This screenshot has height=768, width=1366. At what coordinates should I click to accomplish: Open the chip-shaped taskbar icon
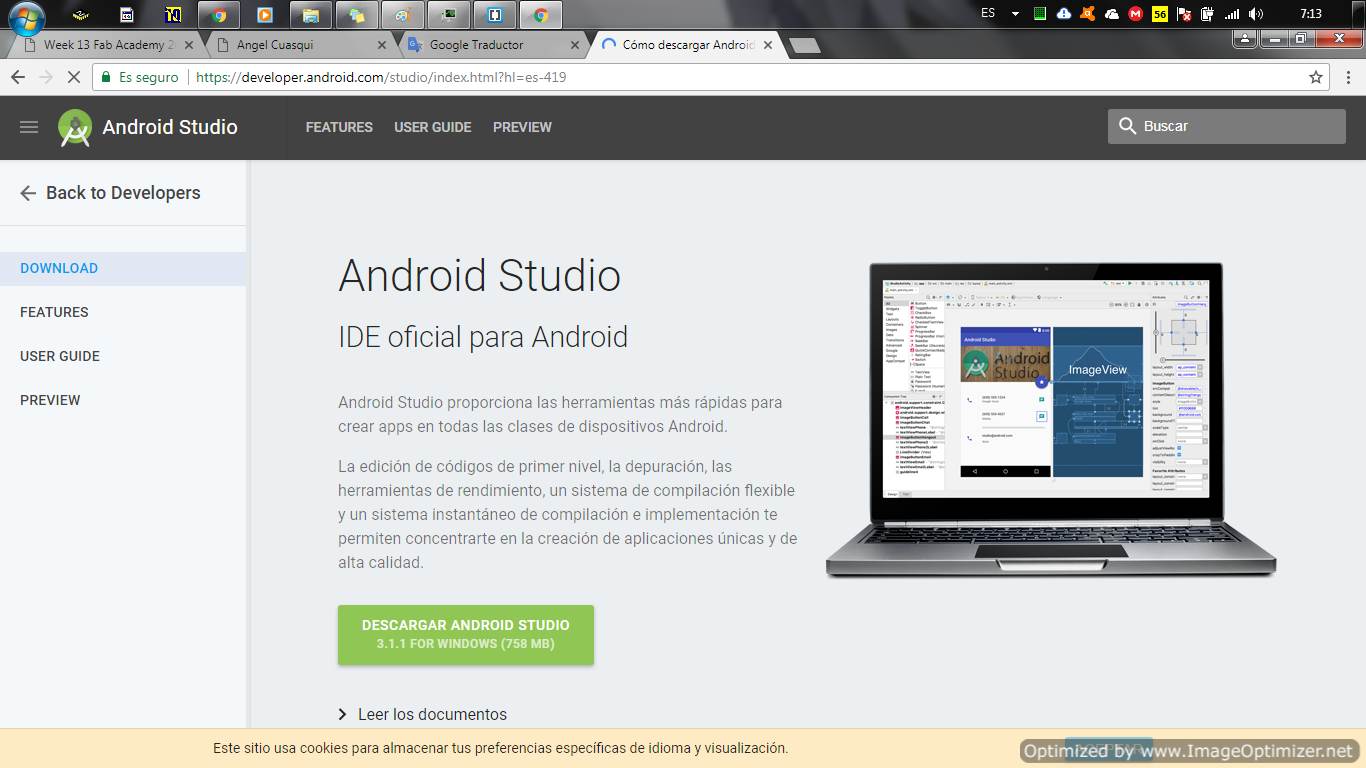point(82,15)
